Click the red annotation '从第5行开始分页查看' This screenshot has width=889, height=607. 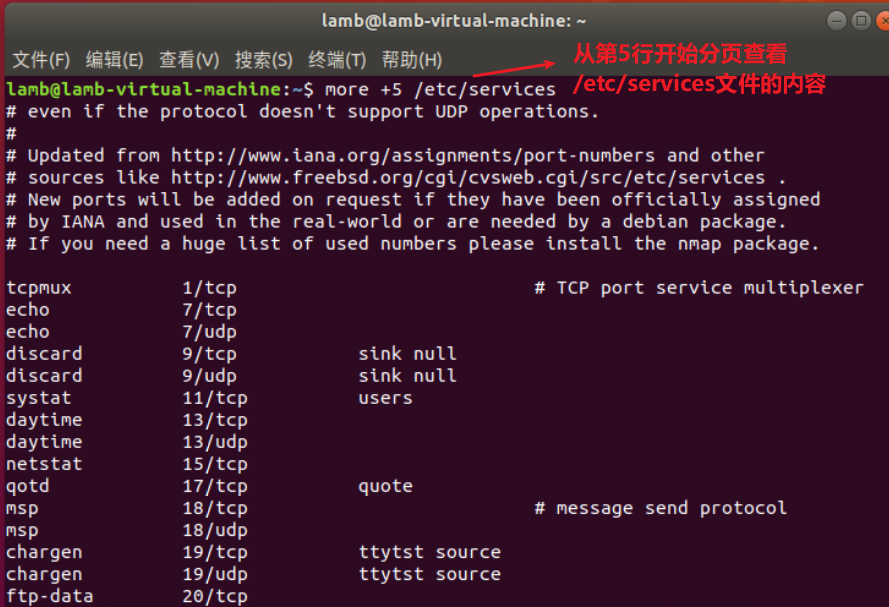pyautogui.click(x=680, y=53)
